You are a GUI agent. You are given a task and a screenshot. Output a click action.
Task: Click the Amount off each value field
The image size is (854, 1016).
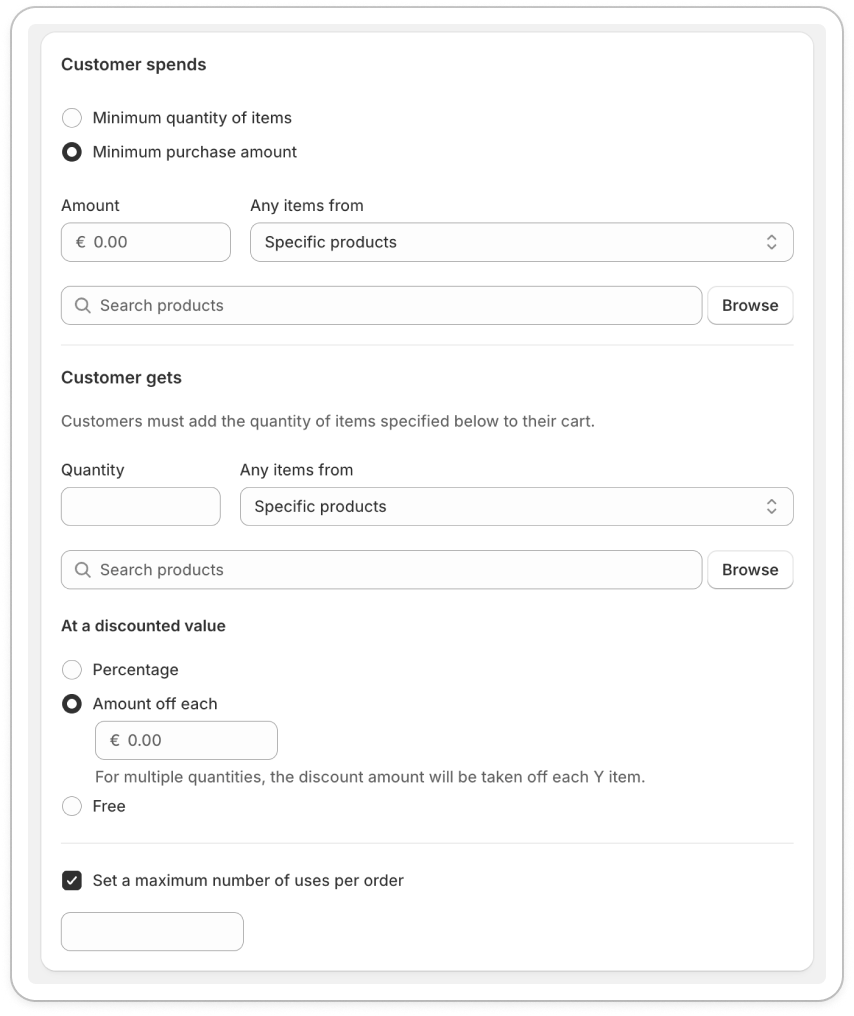click(x=186, y=740)
